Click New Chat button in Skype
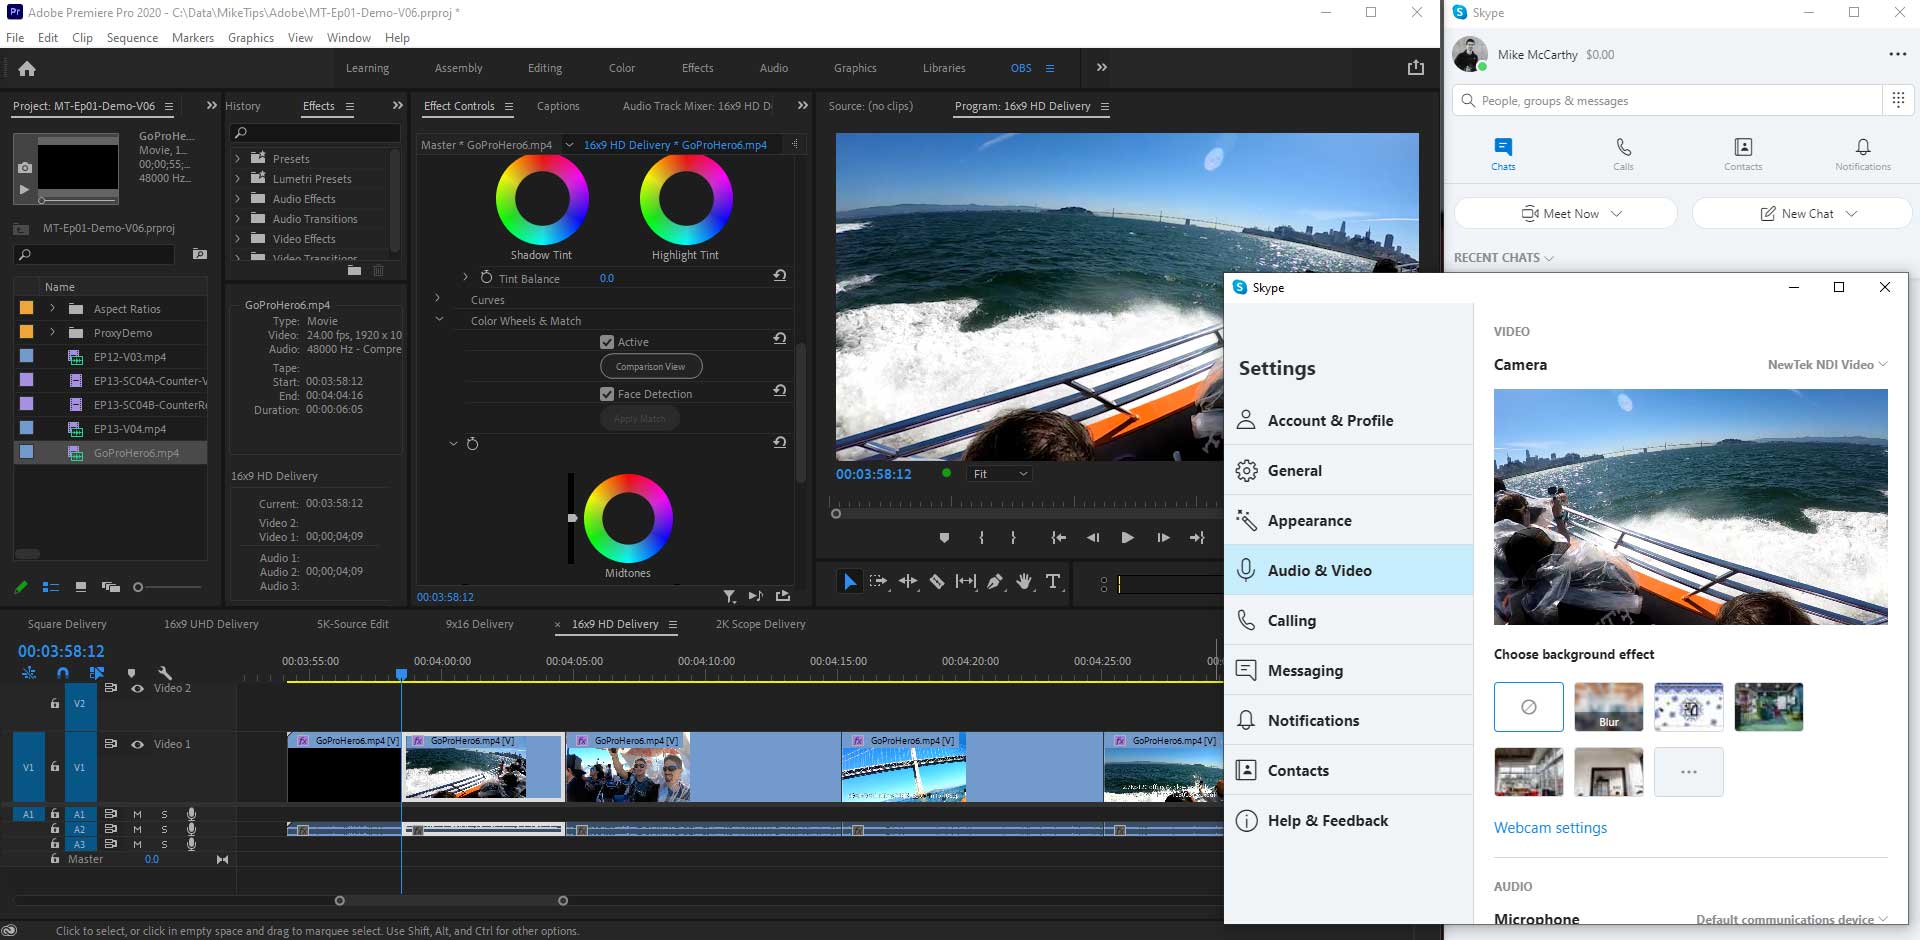1920x940 pixels. click(x=1802, y=213)
